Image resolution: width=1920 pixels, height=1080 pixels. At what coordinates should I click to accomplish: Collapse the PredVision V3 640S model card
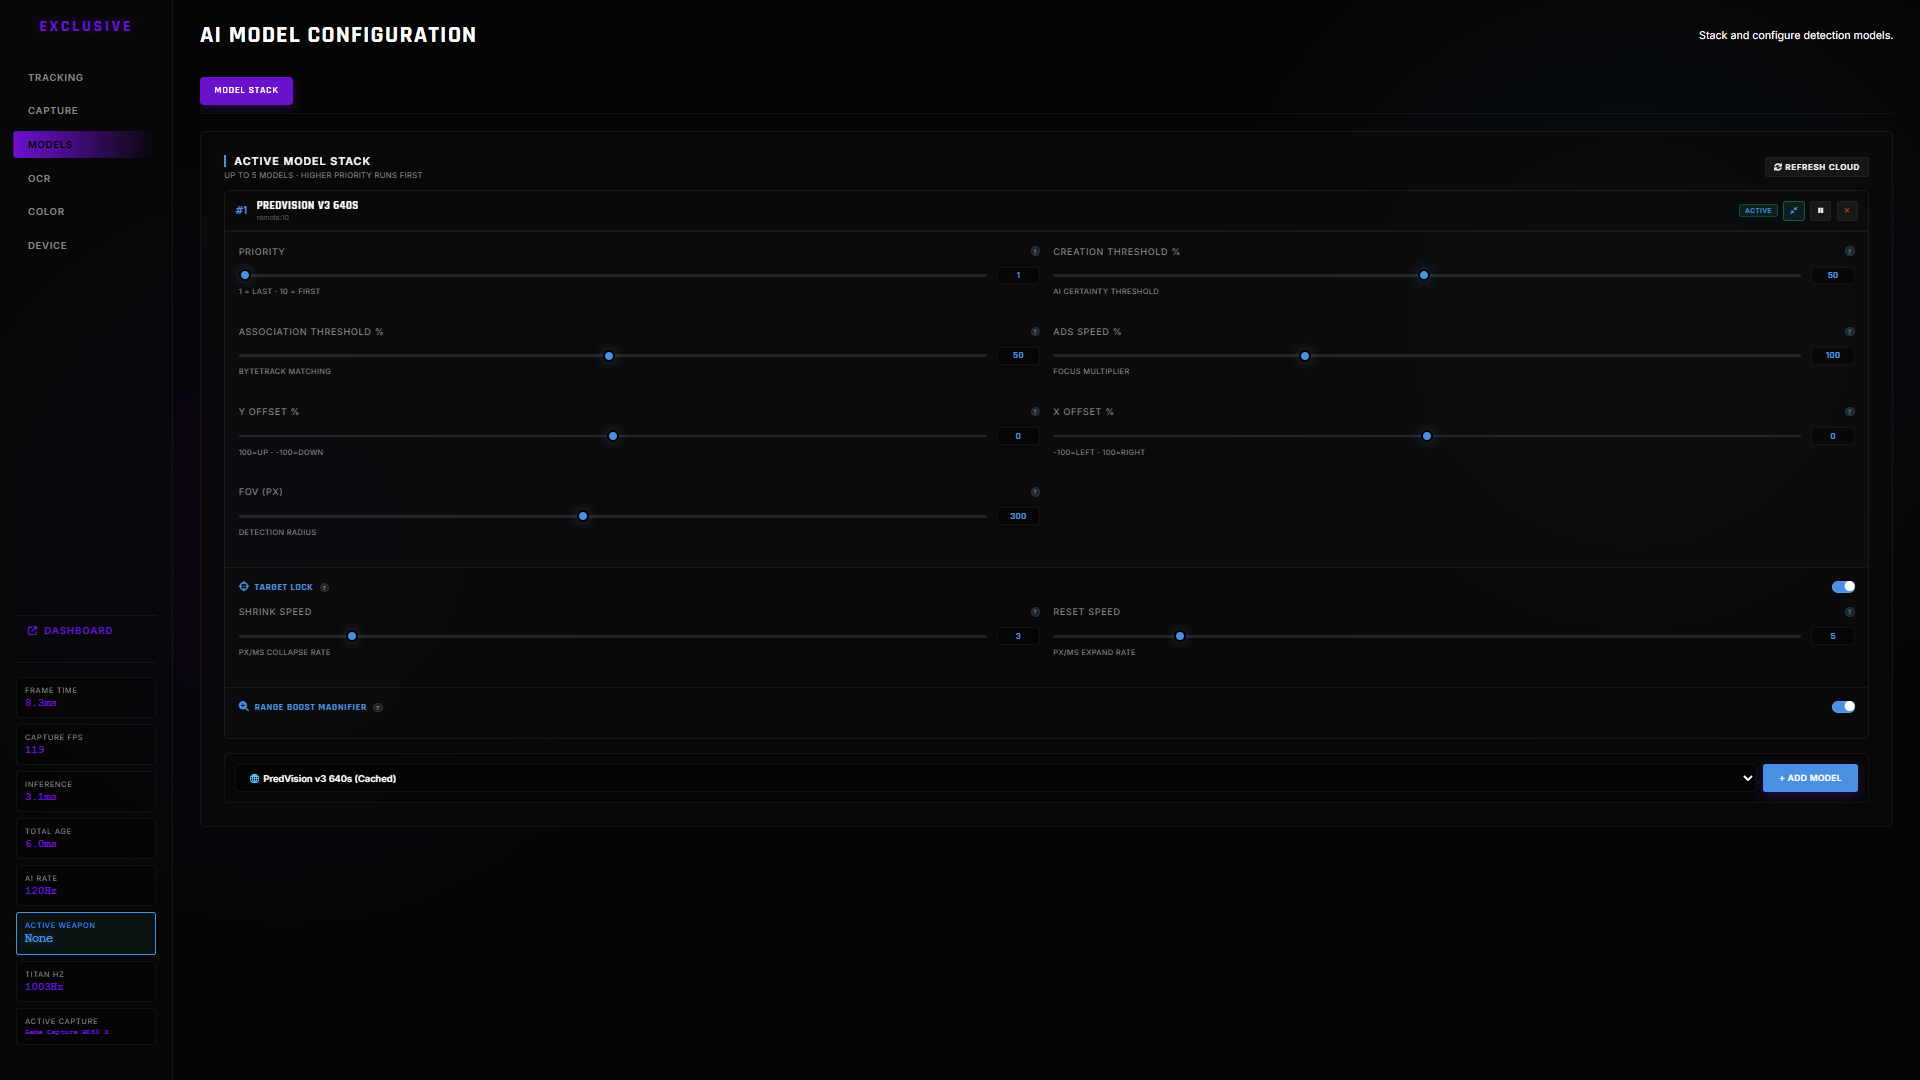1794,211
